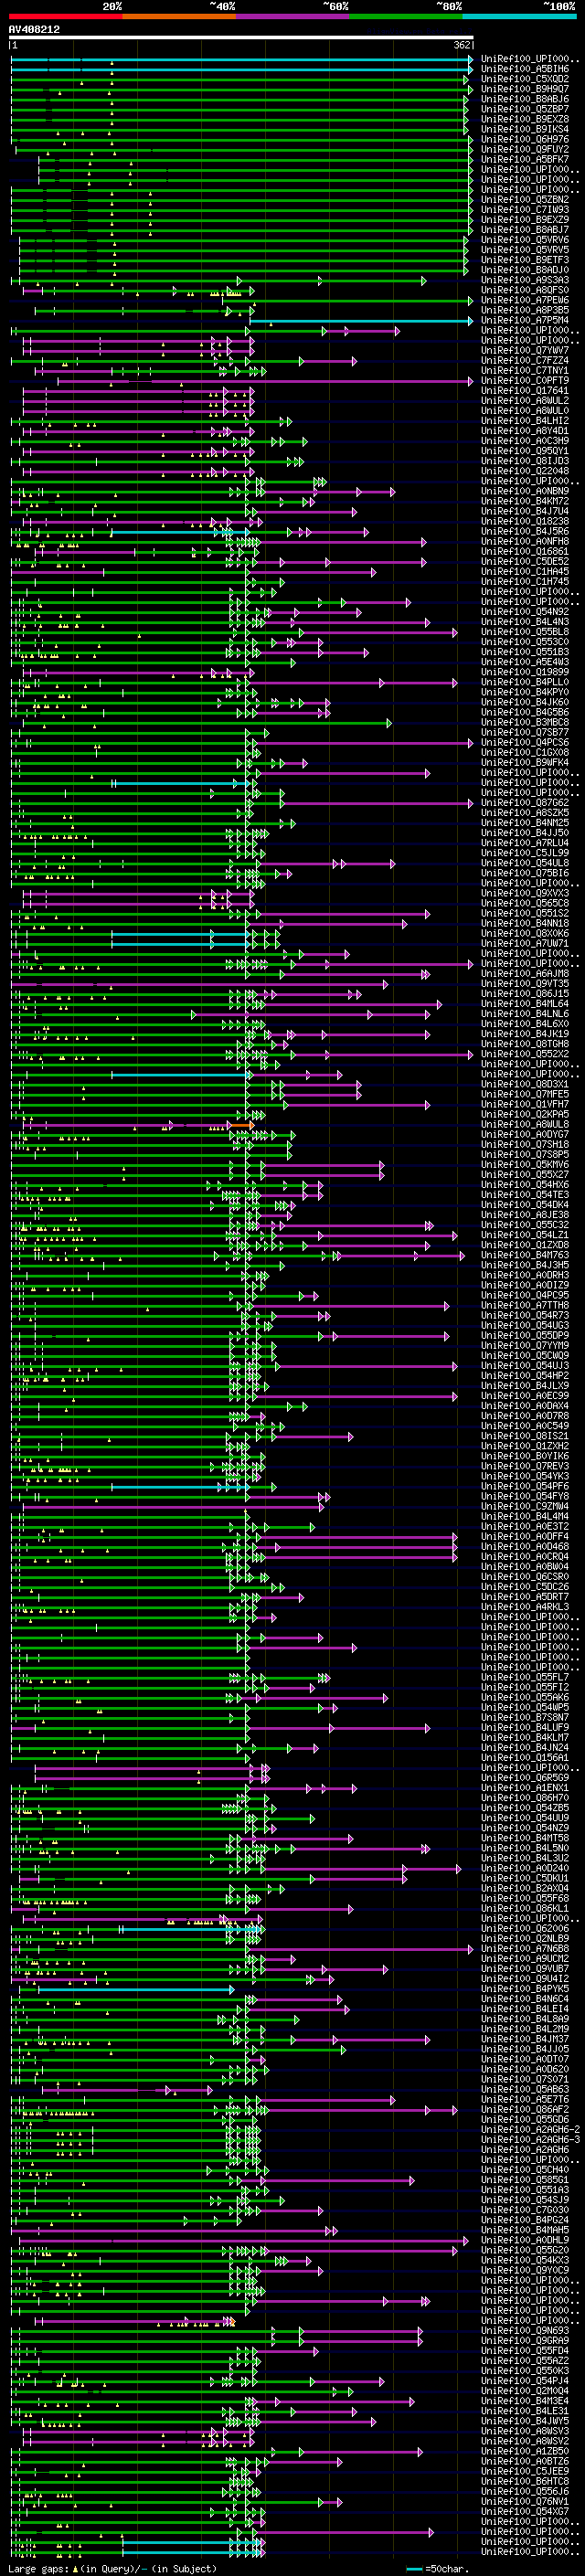Image resolution: width=585 pixels, height=2576 pixels.
Task: Click the UniRef100_C5DE52 label
Action: tap(525, 562)
